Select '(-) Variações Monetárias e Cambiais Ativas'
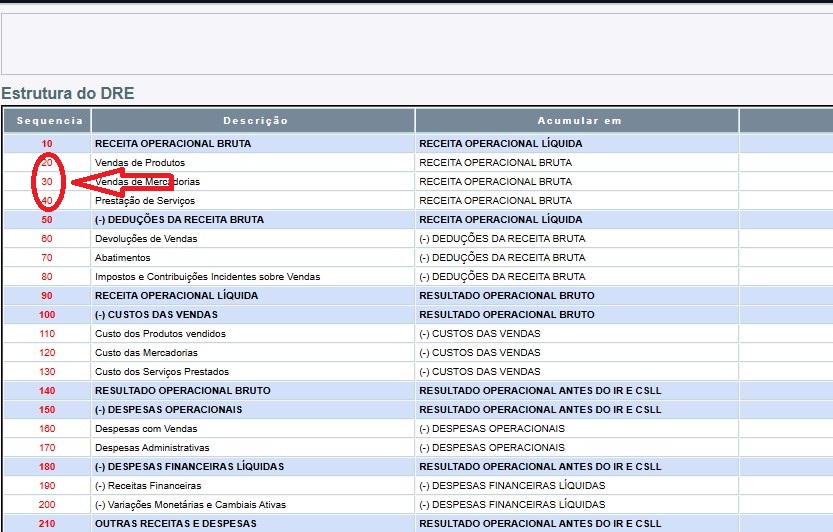 coord(190,505)
